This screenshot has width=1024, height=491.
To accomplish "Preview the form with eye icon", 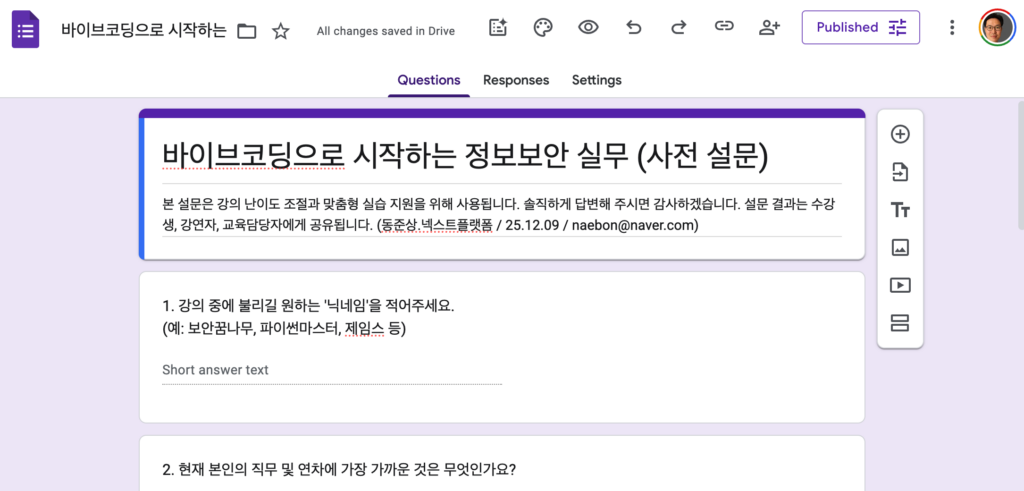I will (x=588, y=28).
